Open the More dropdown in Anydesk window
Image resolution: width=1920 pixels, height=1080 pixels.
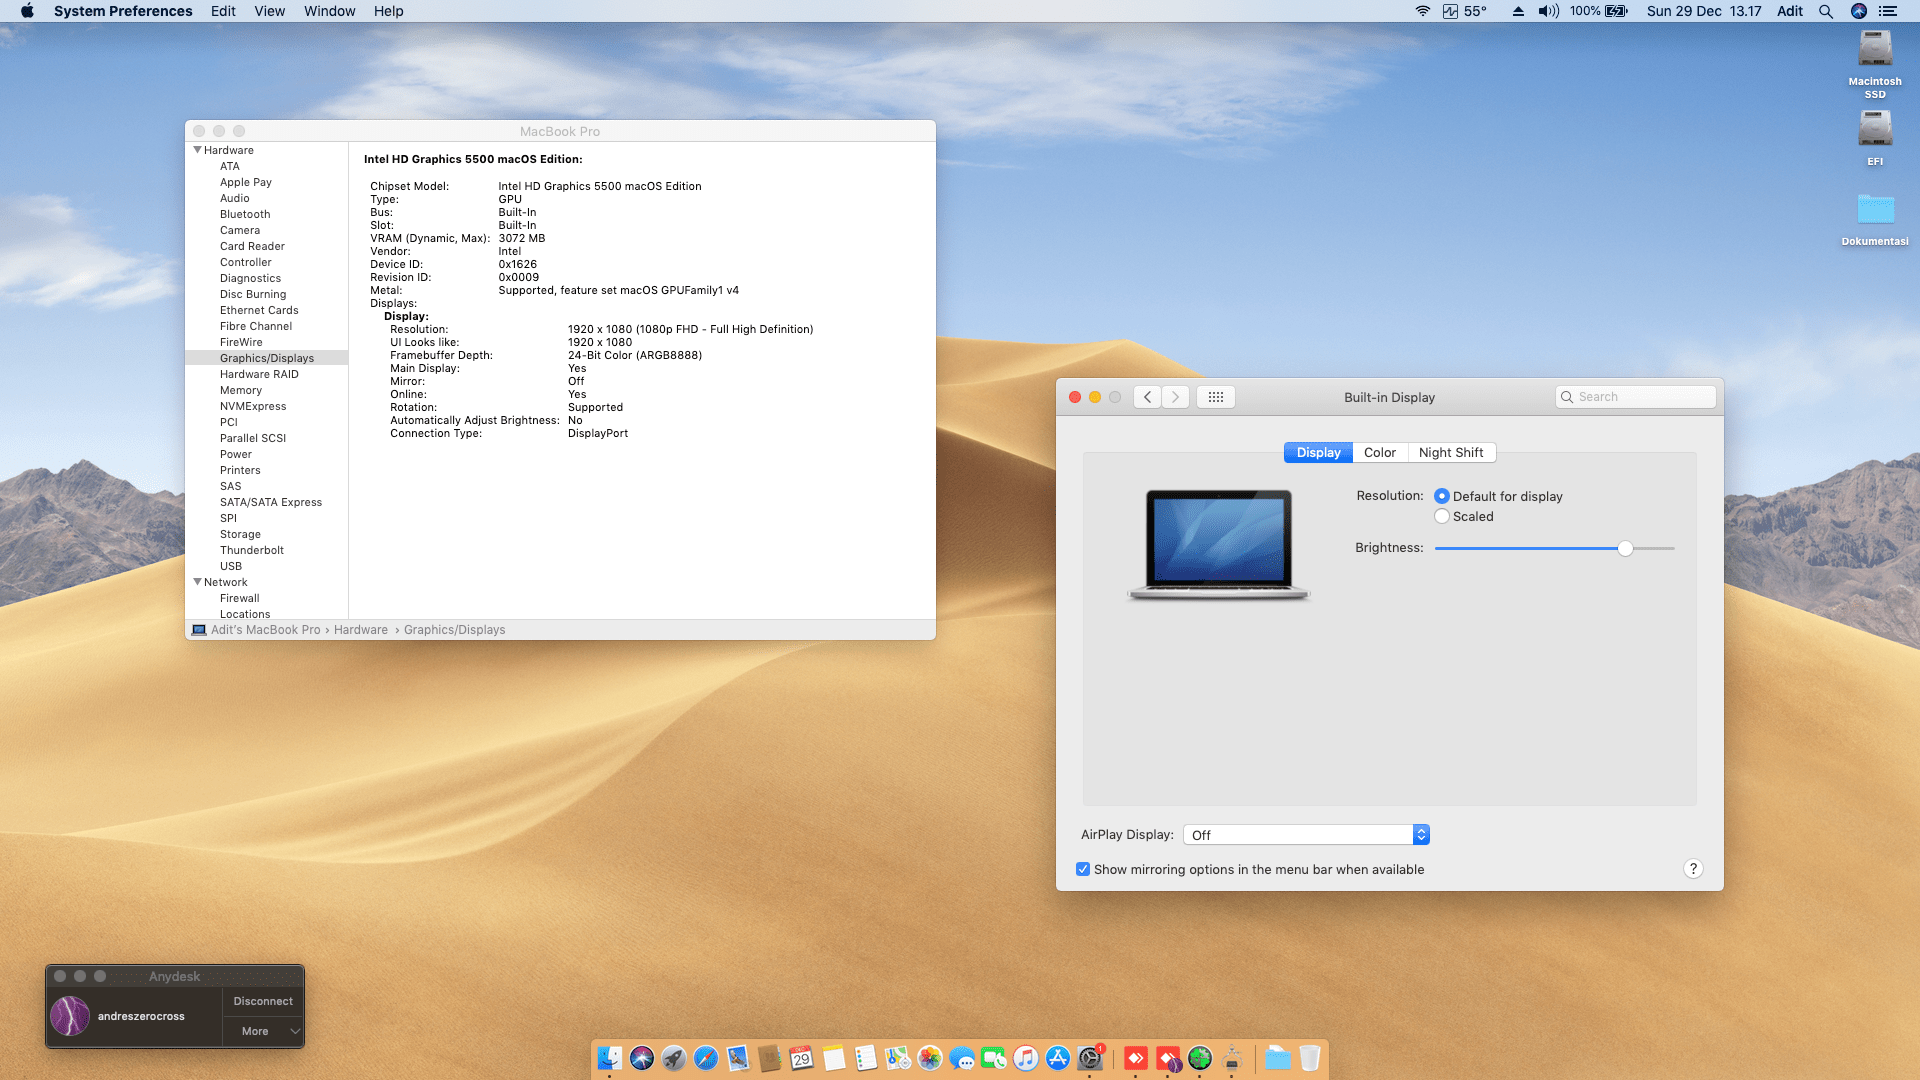pos(262,1031)
